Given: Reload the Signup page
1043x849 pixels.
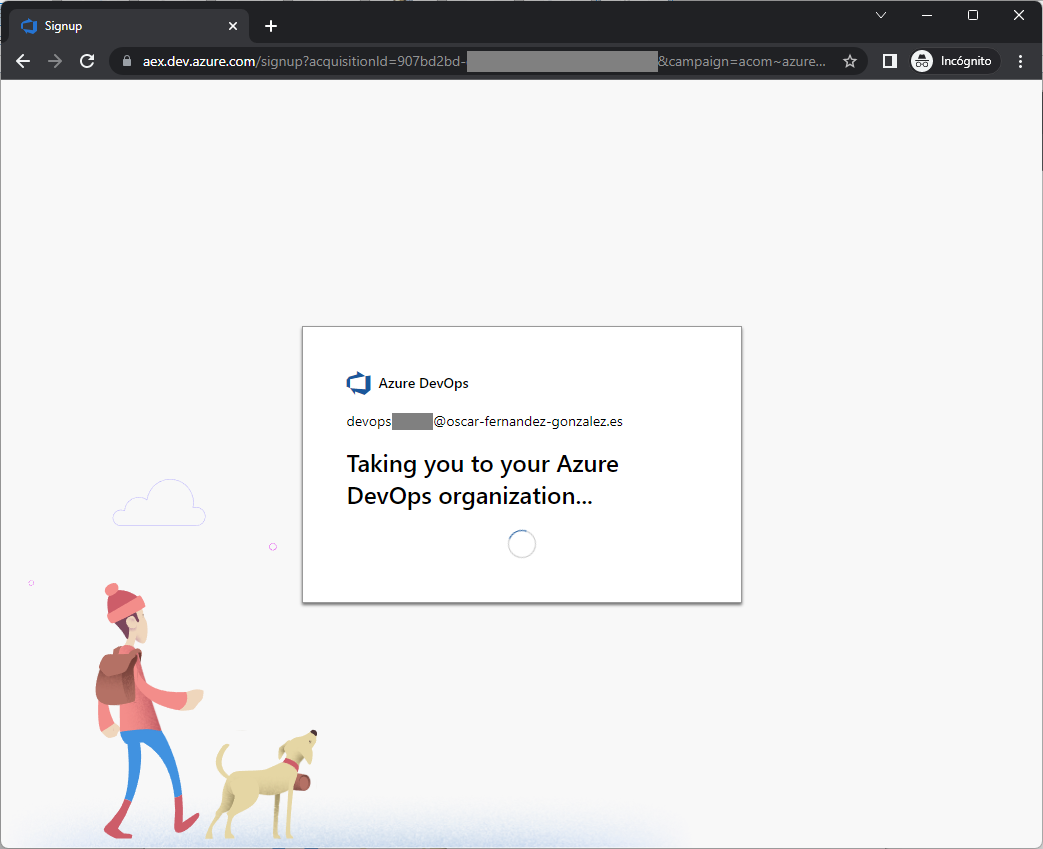Looking at the screenshot, I should (x=87, y=61).
